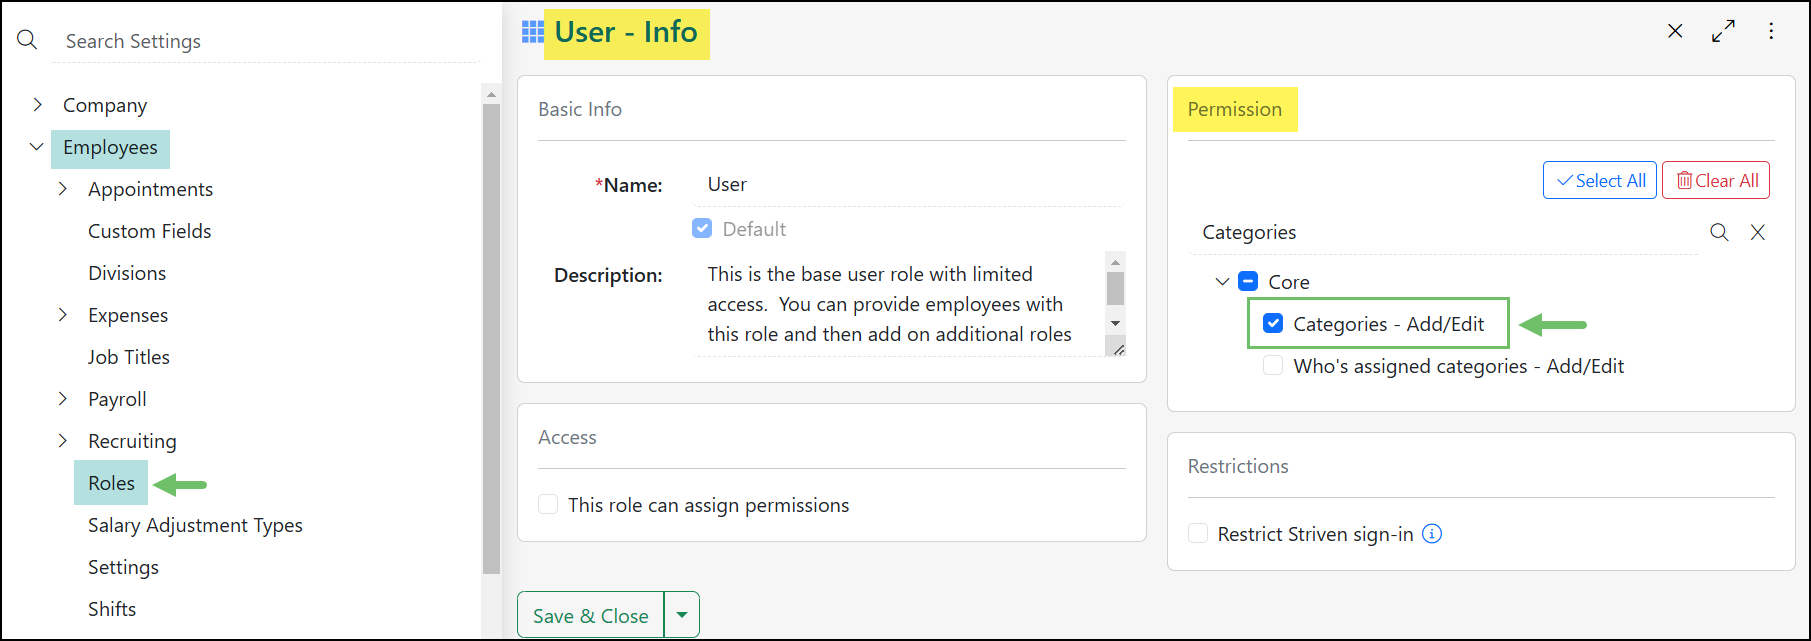Open Shifts settings
This screenshot has height=641, width=1811.
[x=112, y=609]
